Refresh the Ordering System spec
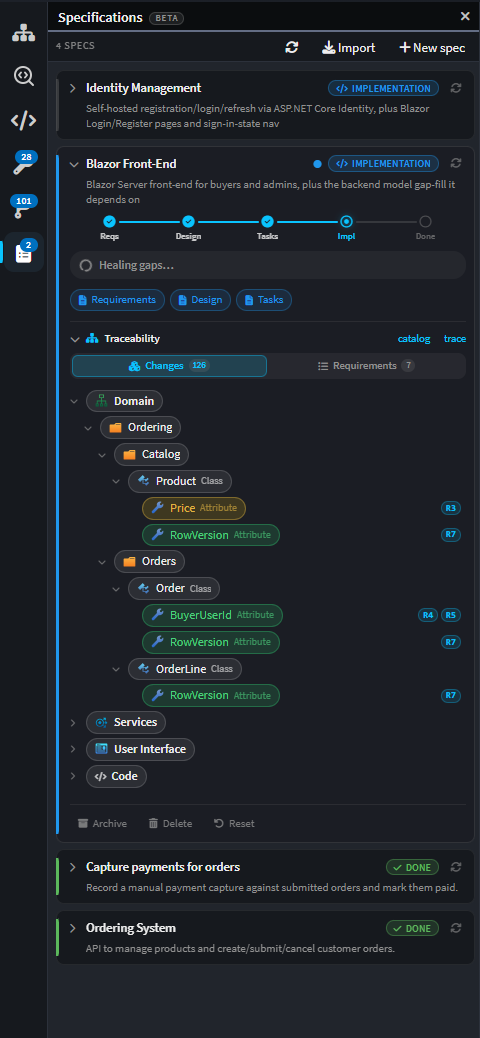The width and height of the screenshot is (480, 1038). (456, 928)
